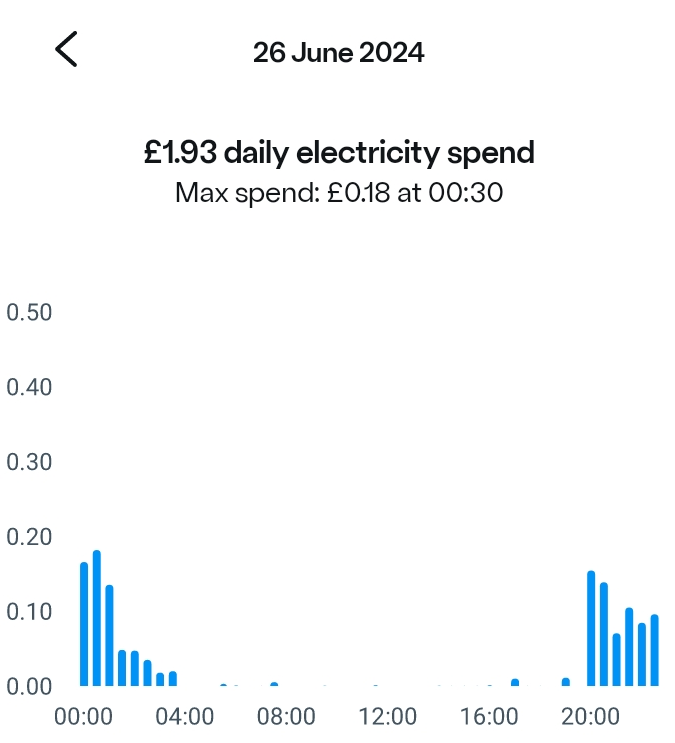Viewport: 675px width, 743px height.
Task: Click the 0.10 value axis label
Action: tap(29, 611)
